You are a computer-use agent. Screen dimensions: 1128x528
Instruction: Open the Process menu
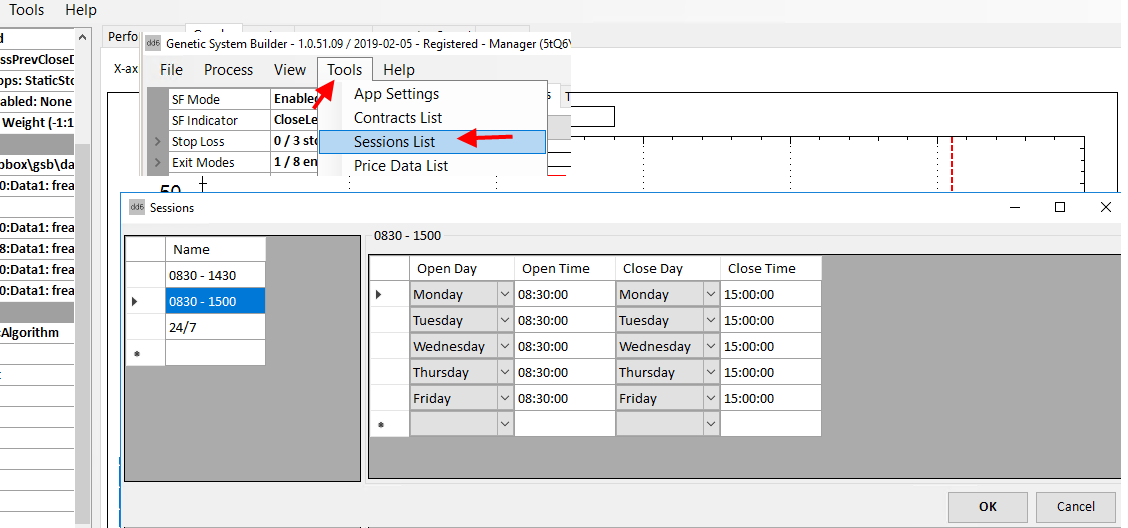(x=228, y=70)
